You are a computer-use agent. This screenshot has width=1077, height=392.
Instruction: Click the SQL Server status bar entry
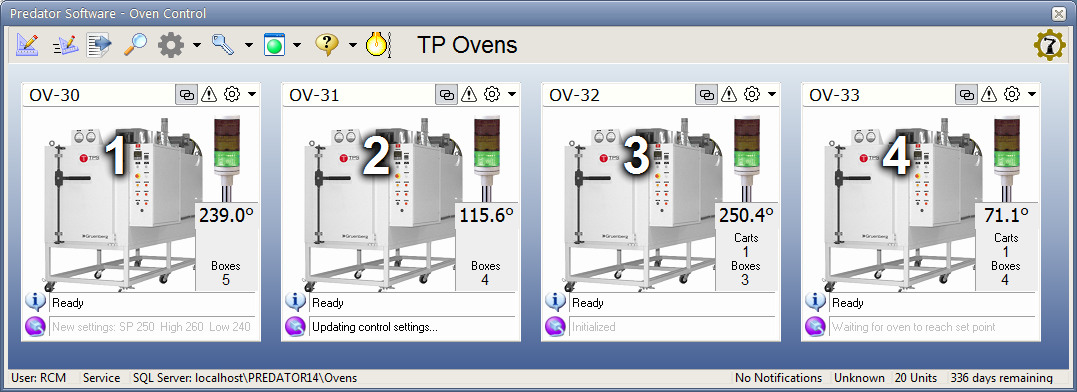click(245, 378)
